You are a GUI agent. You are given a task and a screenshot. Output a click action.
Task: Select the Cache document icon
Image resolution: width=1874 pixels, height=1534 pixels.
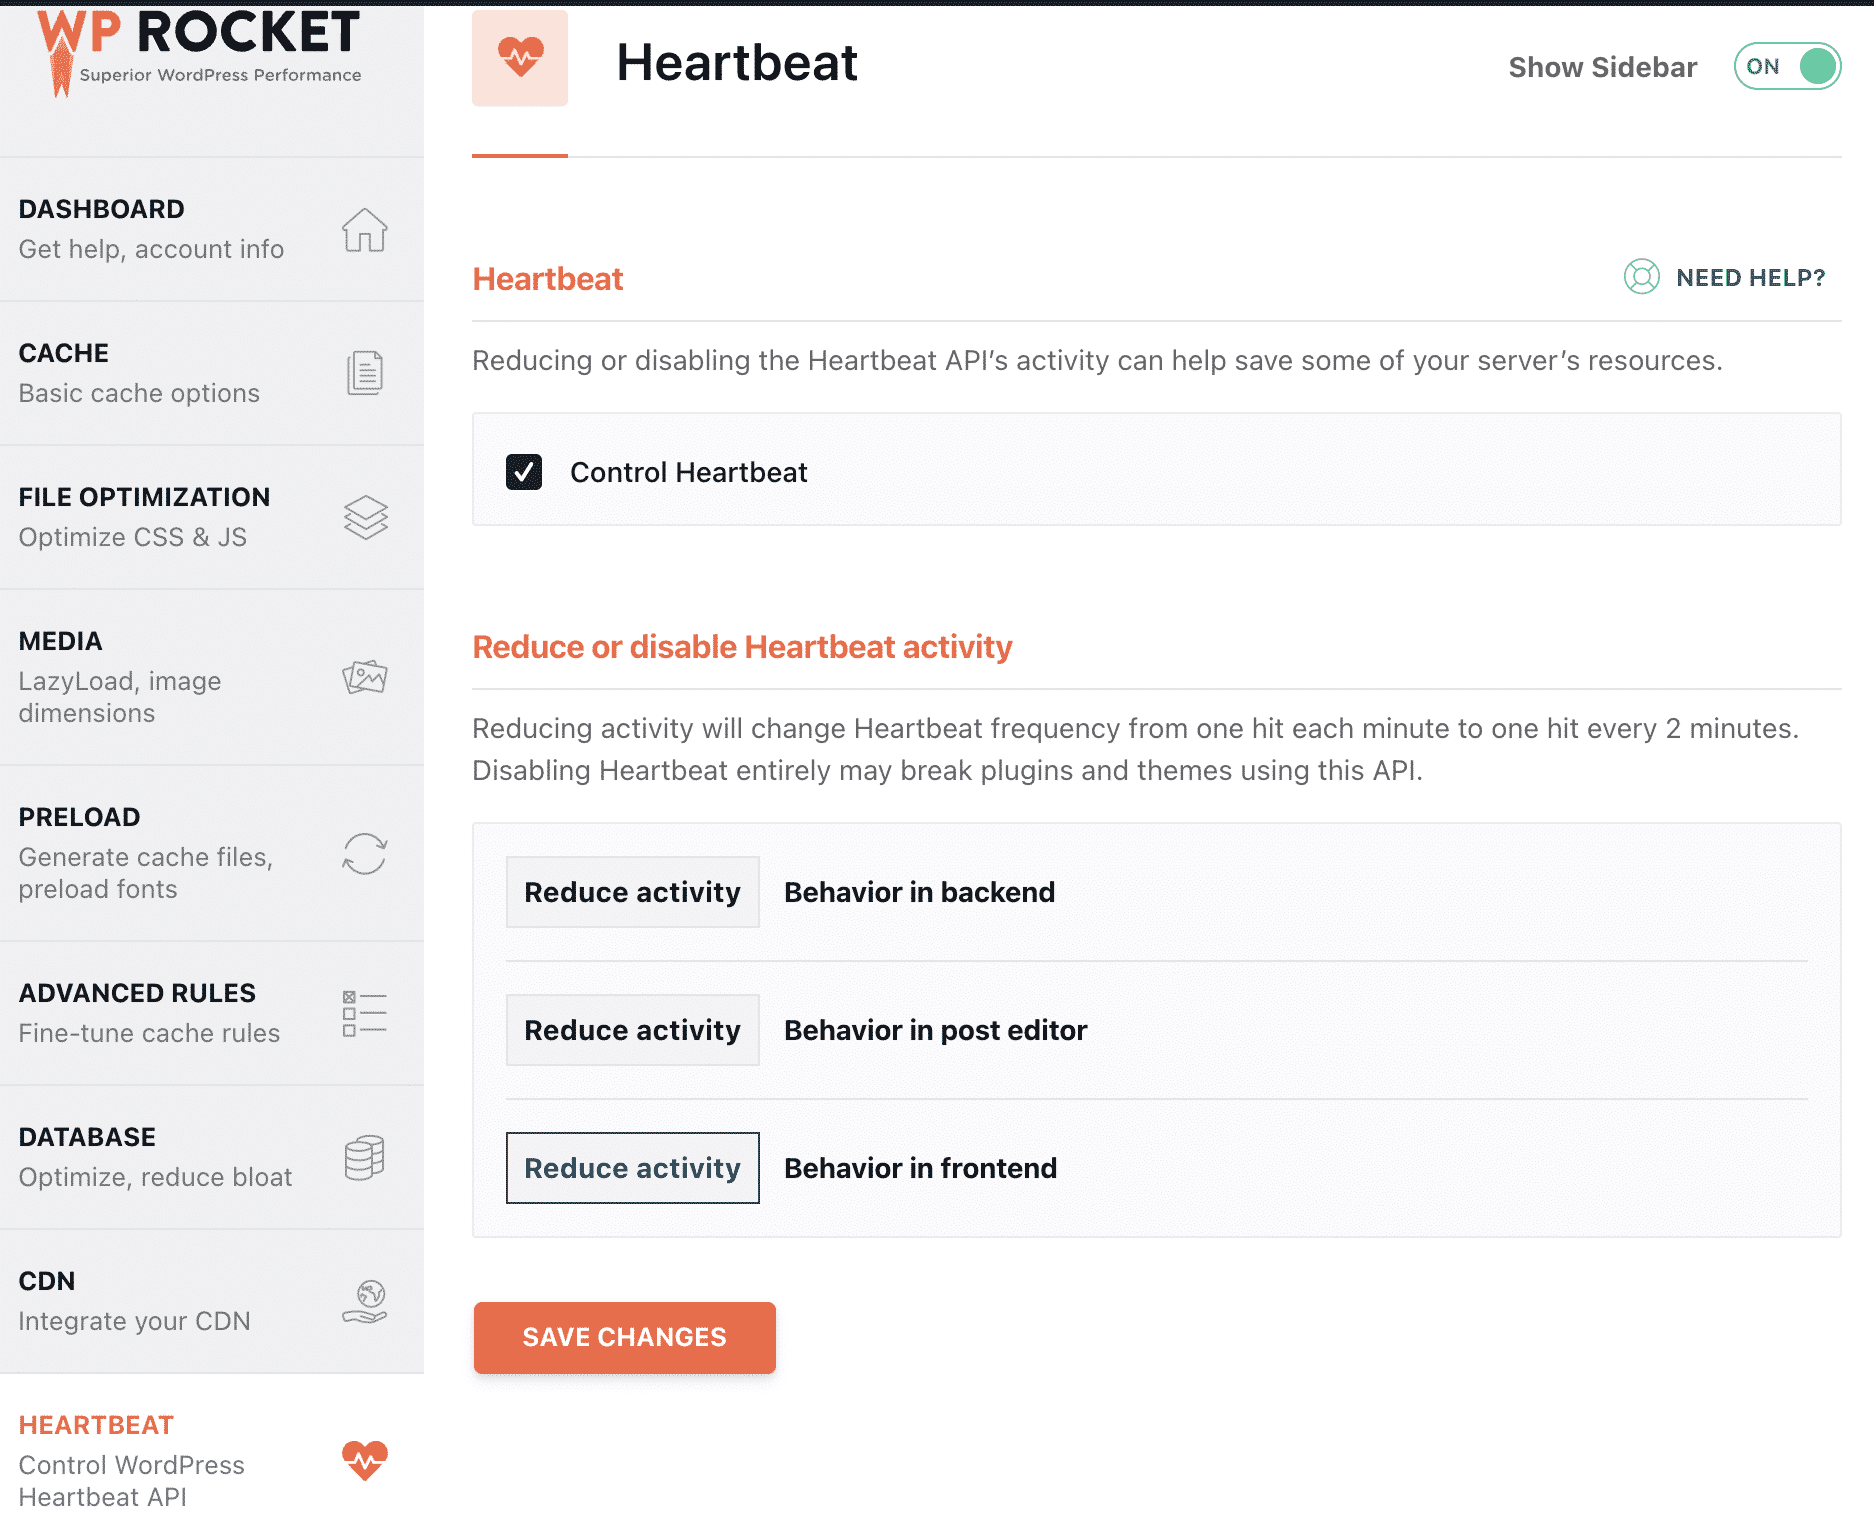[x=365, y=371]
